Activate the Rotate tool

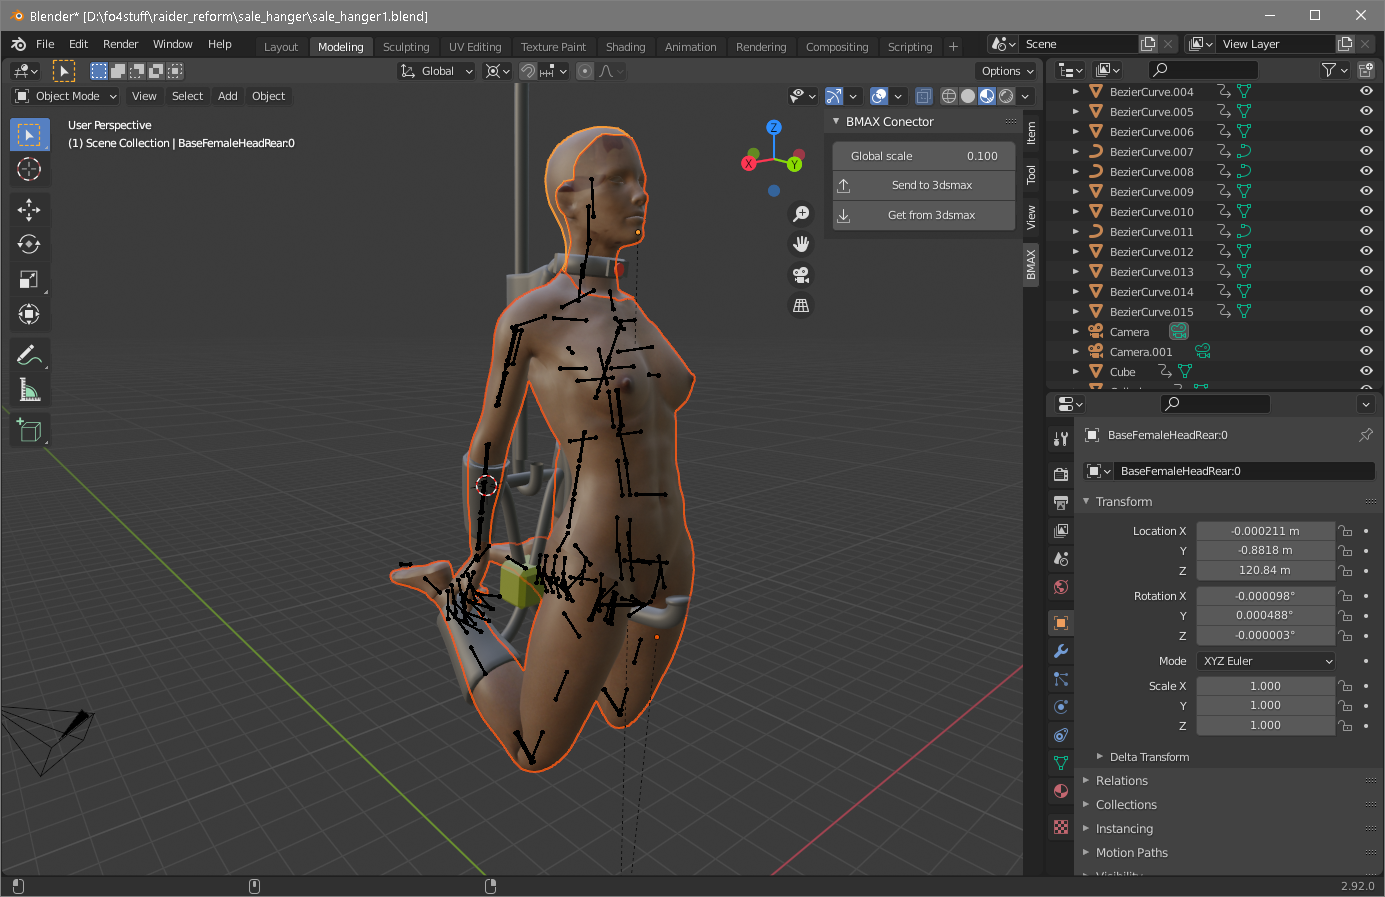click(x=29, y=244)
